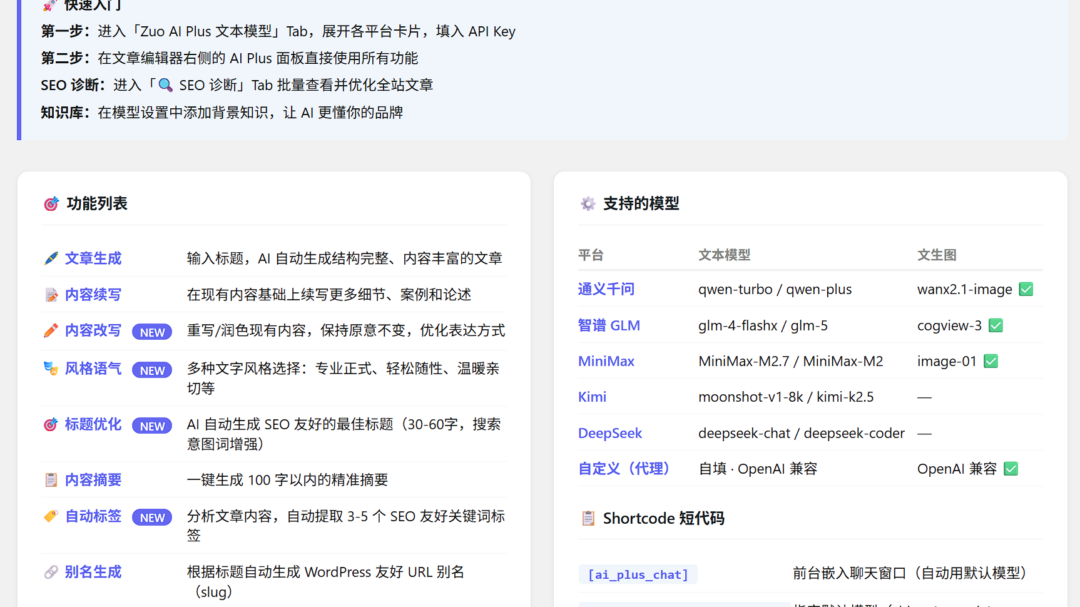Click the [ai_plus_chat] shortcode tag
Screen dimensions: 1080x607
pos(638,574)
